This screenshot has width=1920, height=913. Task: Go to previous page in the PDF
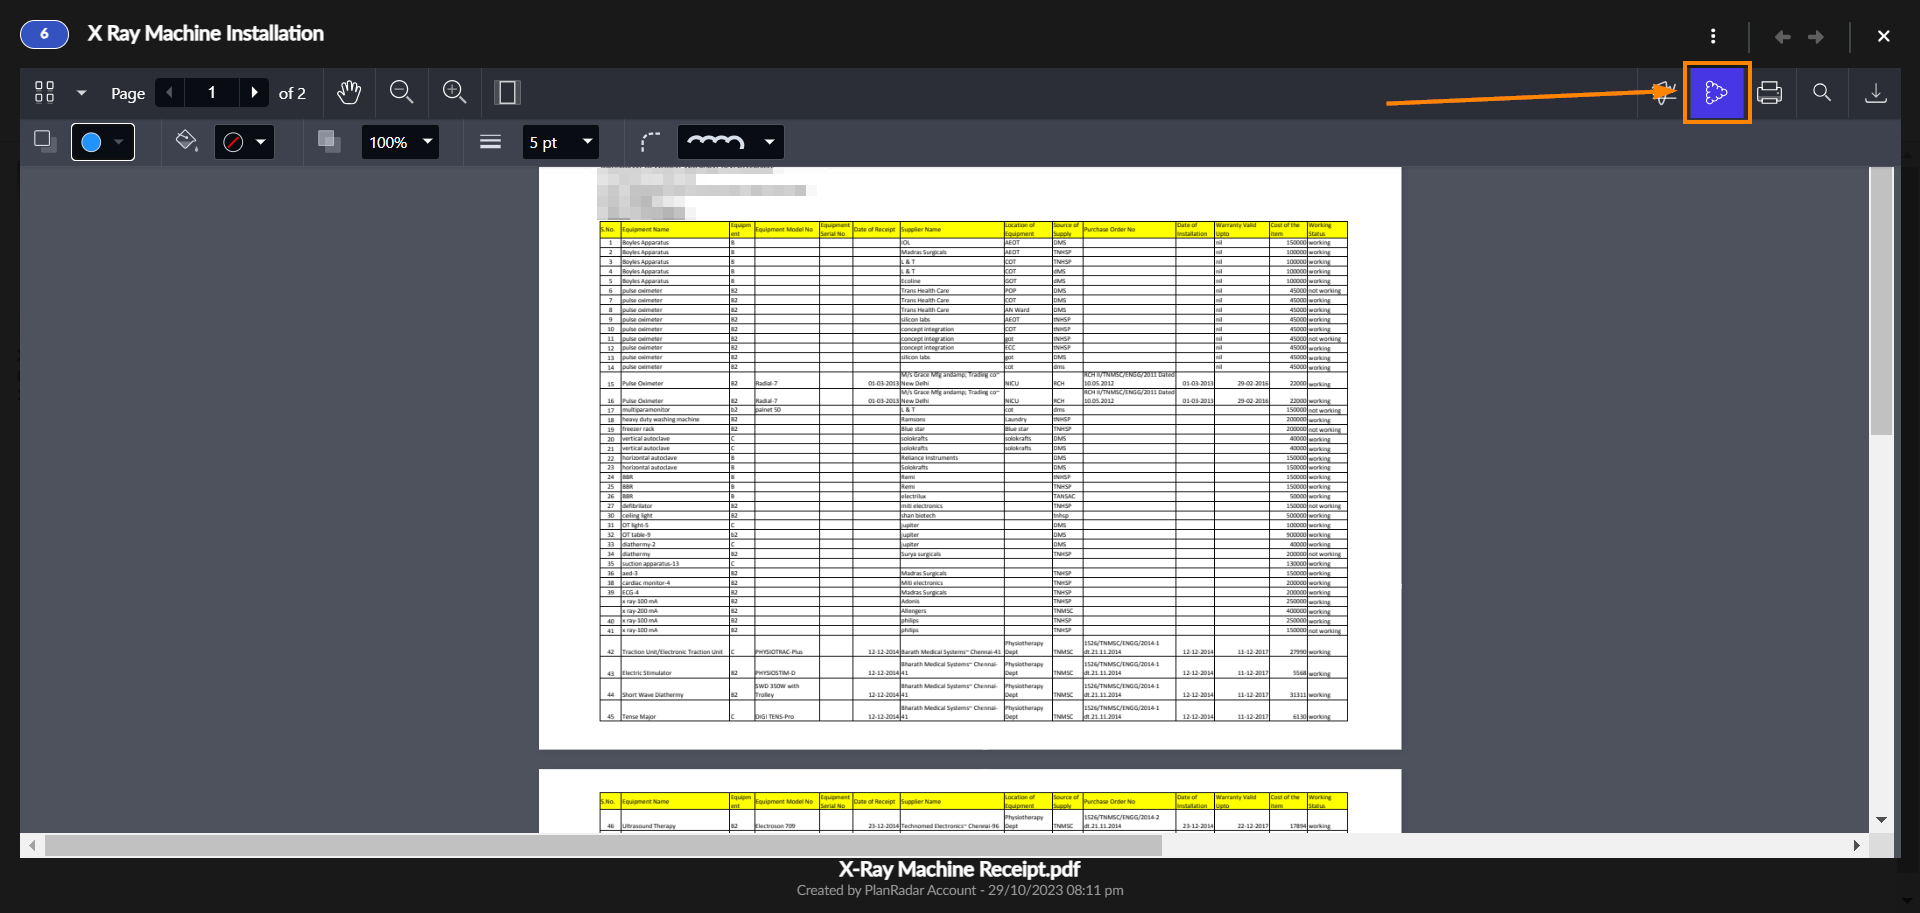pos(170,92)
